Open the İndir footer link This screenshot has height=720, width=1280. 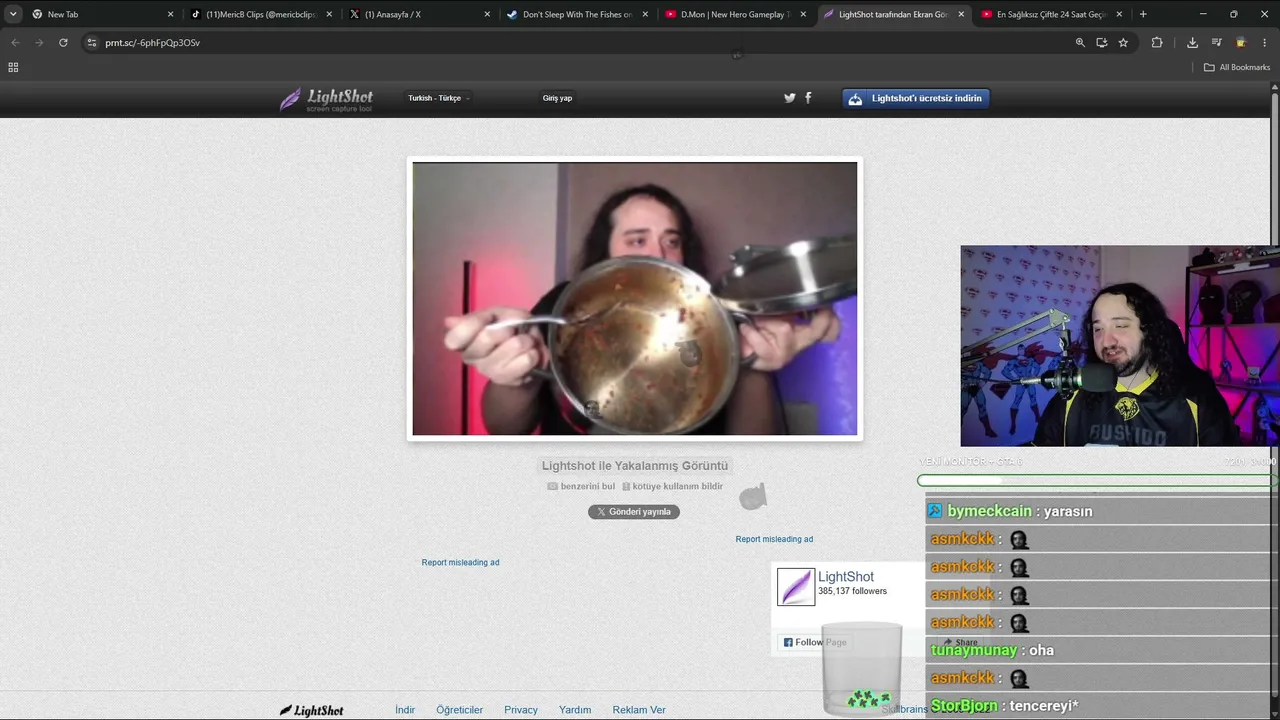coord(405,710)
